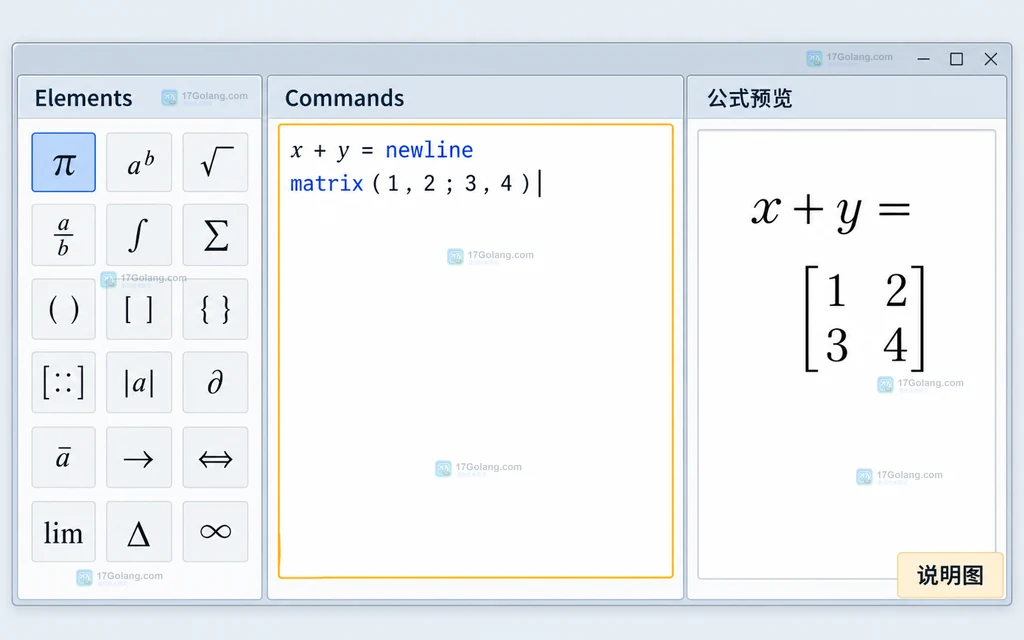Maximize the formula editor window
The height and width of the screenshot is (640, 1024).
pos(957,59)
